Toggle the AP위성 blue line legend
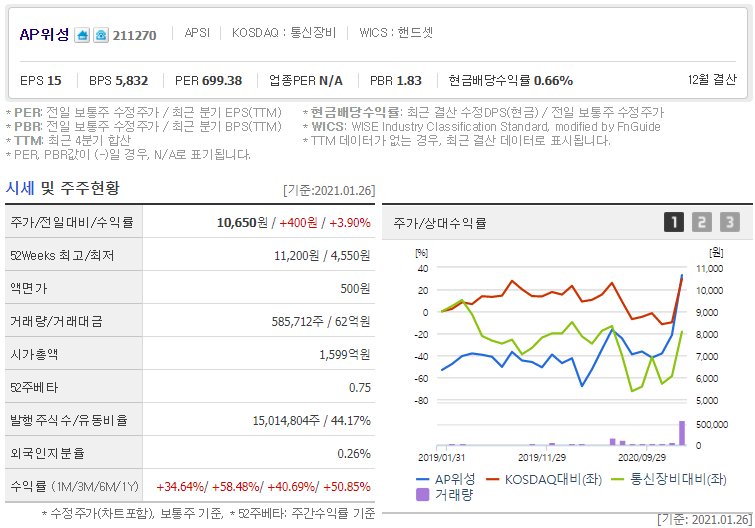This screenshot has width=755, height=528. click(445, 479)
